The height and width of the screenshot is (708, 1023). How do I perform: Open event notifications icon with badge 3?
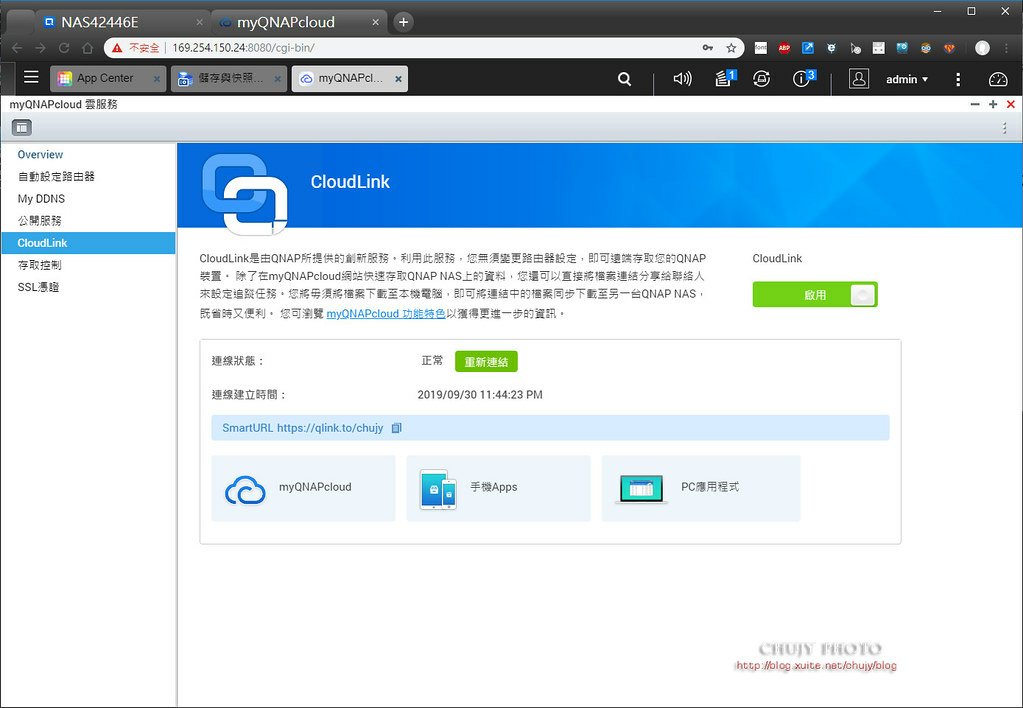pyautogui.click(x=803, y=78)
